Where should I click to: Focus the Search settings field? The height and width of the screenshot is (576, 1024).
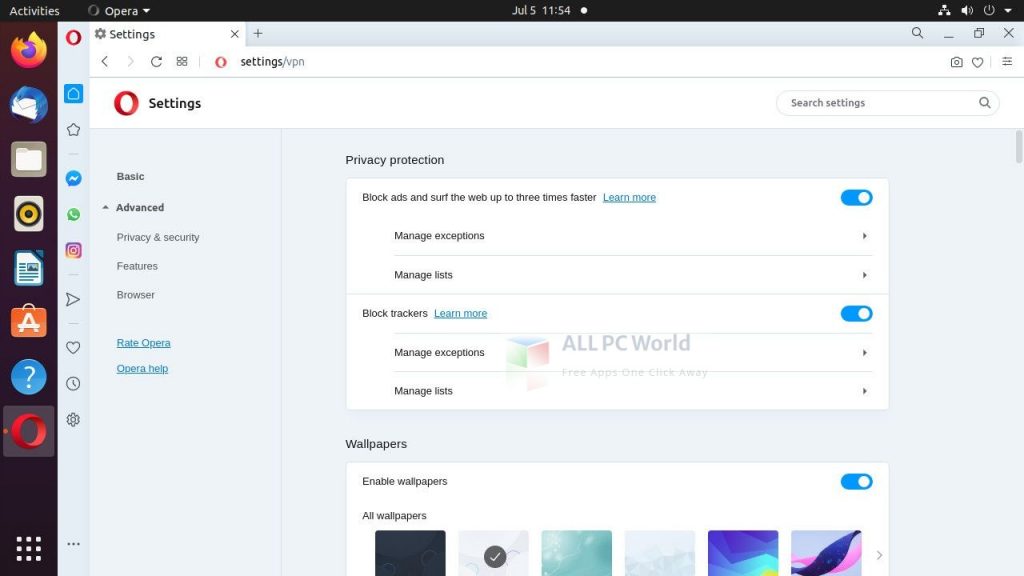tap(888, 103)
